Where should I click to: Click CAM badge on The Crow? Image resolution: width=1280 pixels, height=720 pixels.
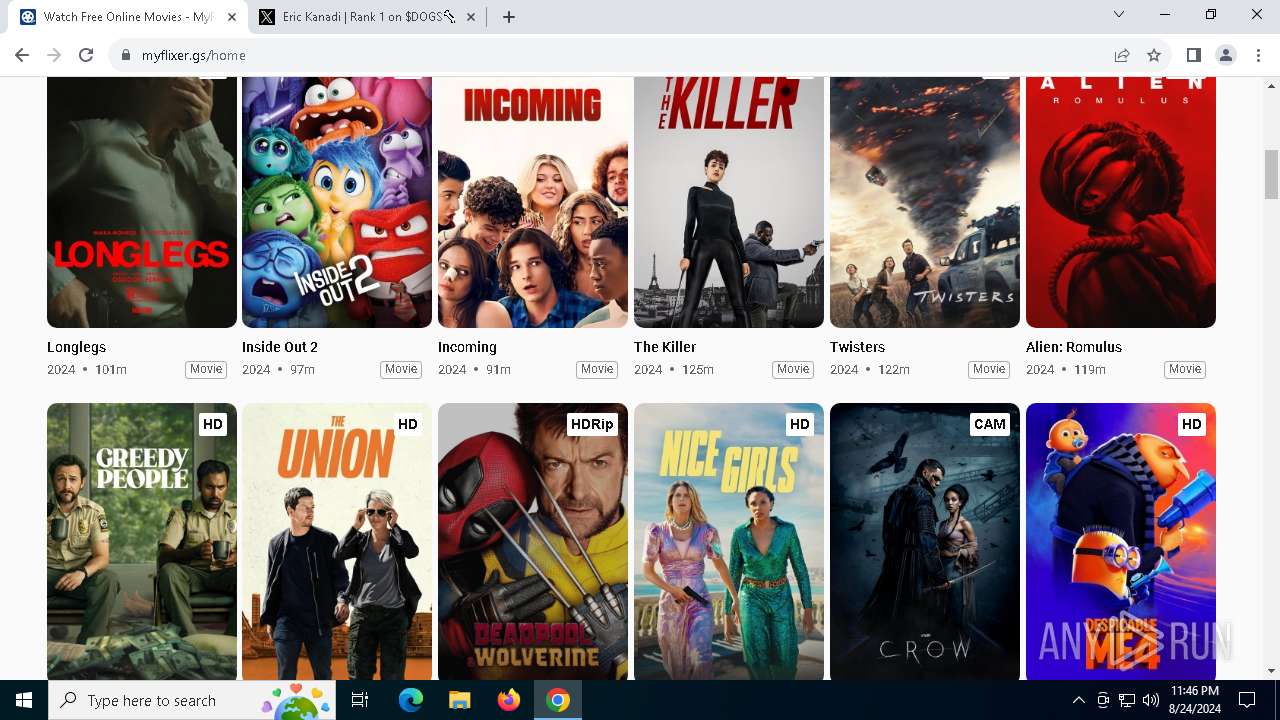tap(990, 424)
